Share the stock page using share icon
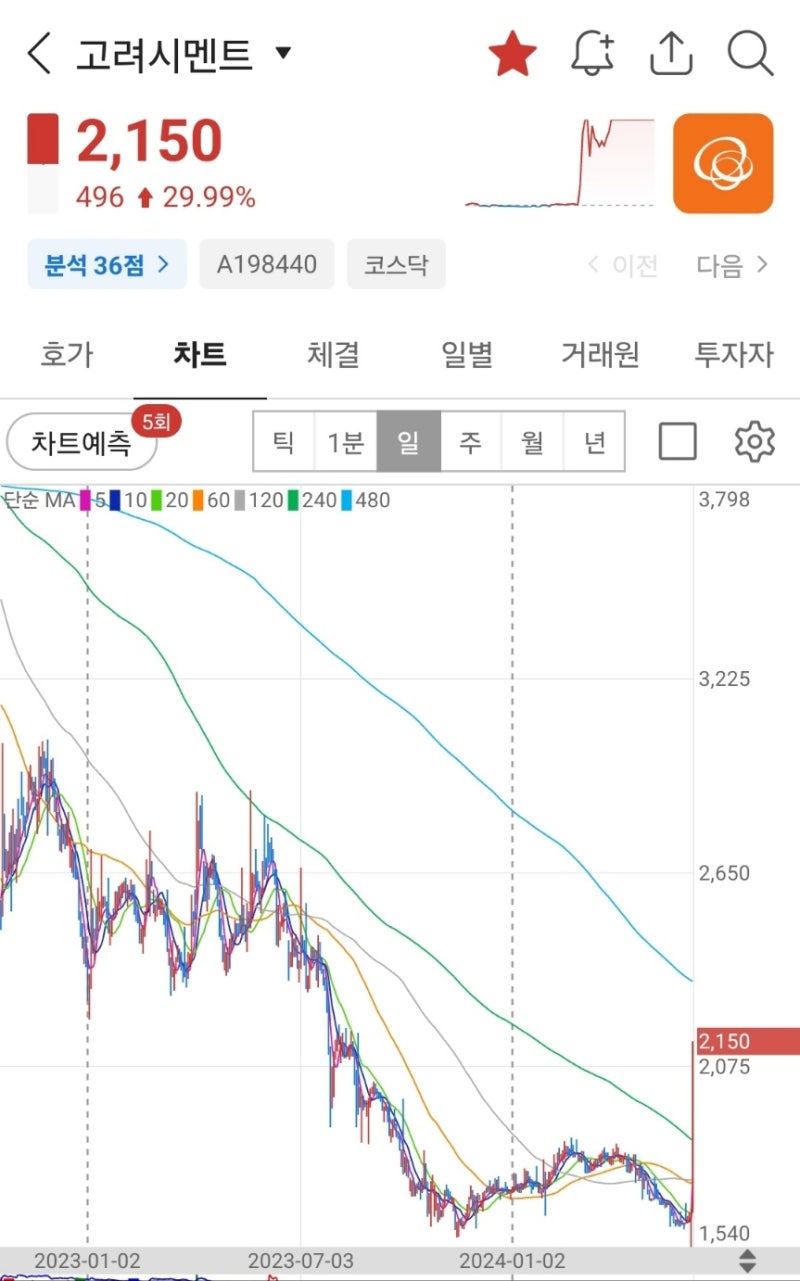The width and height of the screenshot is (800, 1281). point(671,54)
